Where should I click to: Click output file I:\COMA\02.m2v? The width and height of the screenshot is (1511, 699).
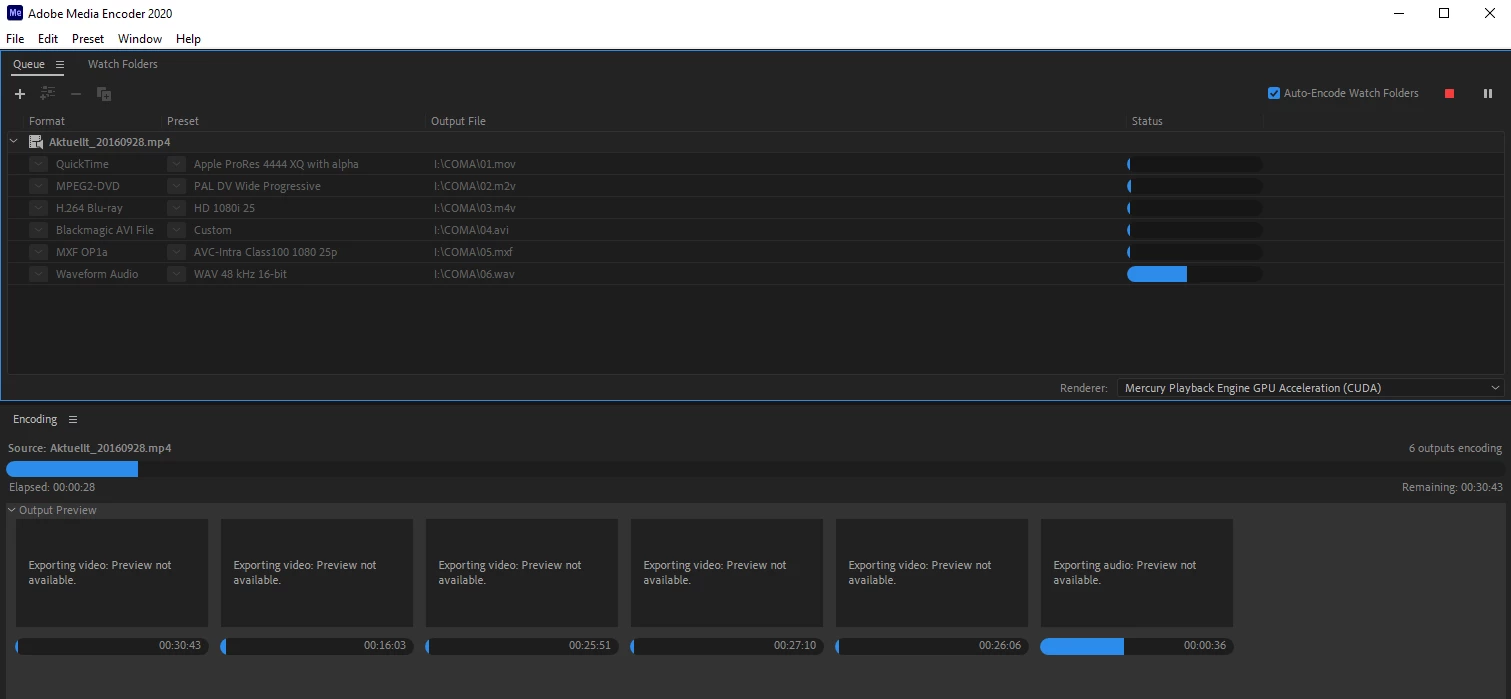(475, 186)
